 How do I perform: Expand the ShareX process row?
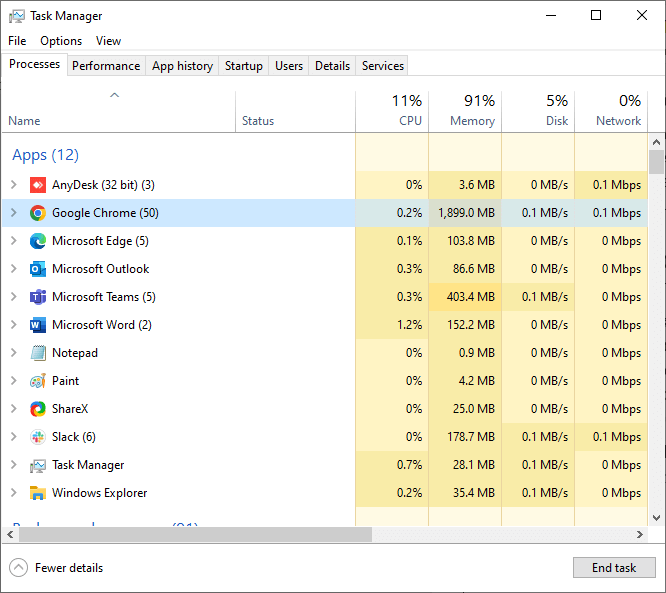pos(14,409)
